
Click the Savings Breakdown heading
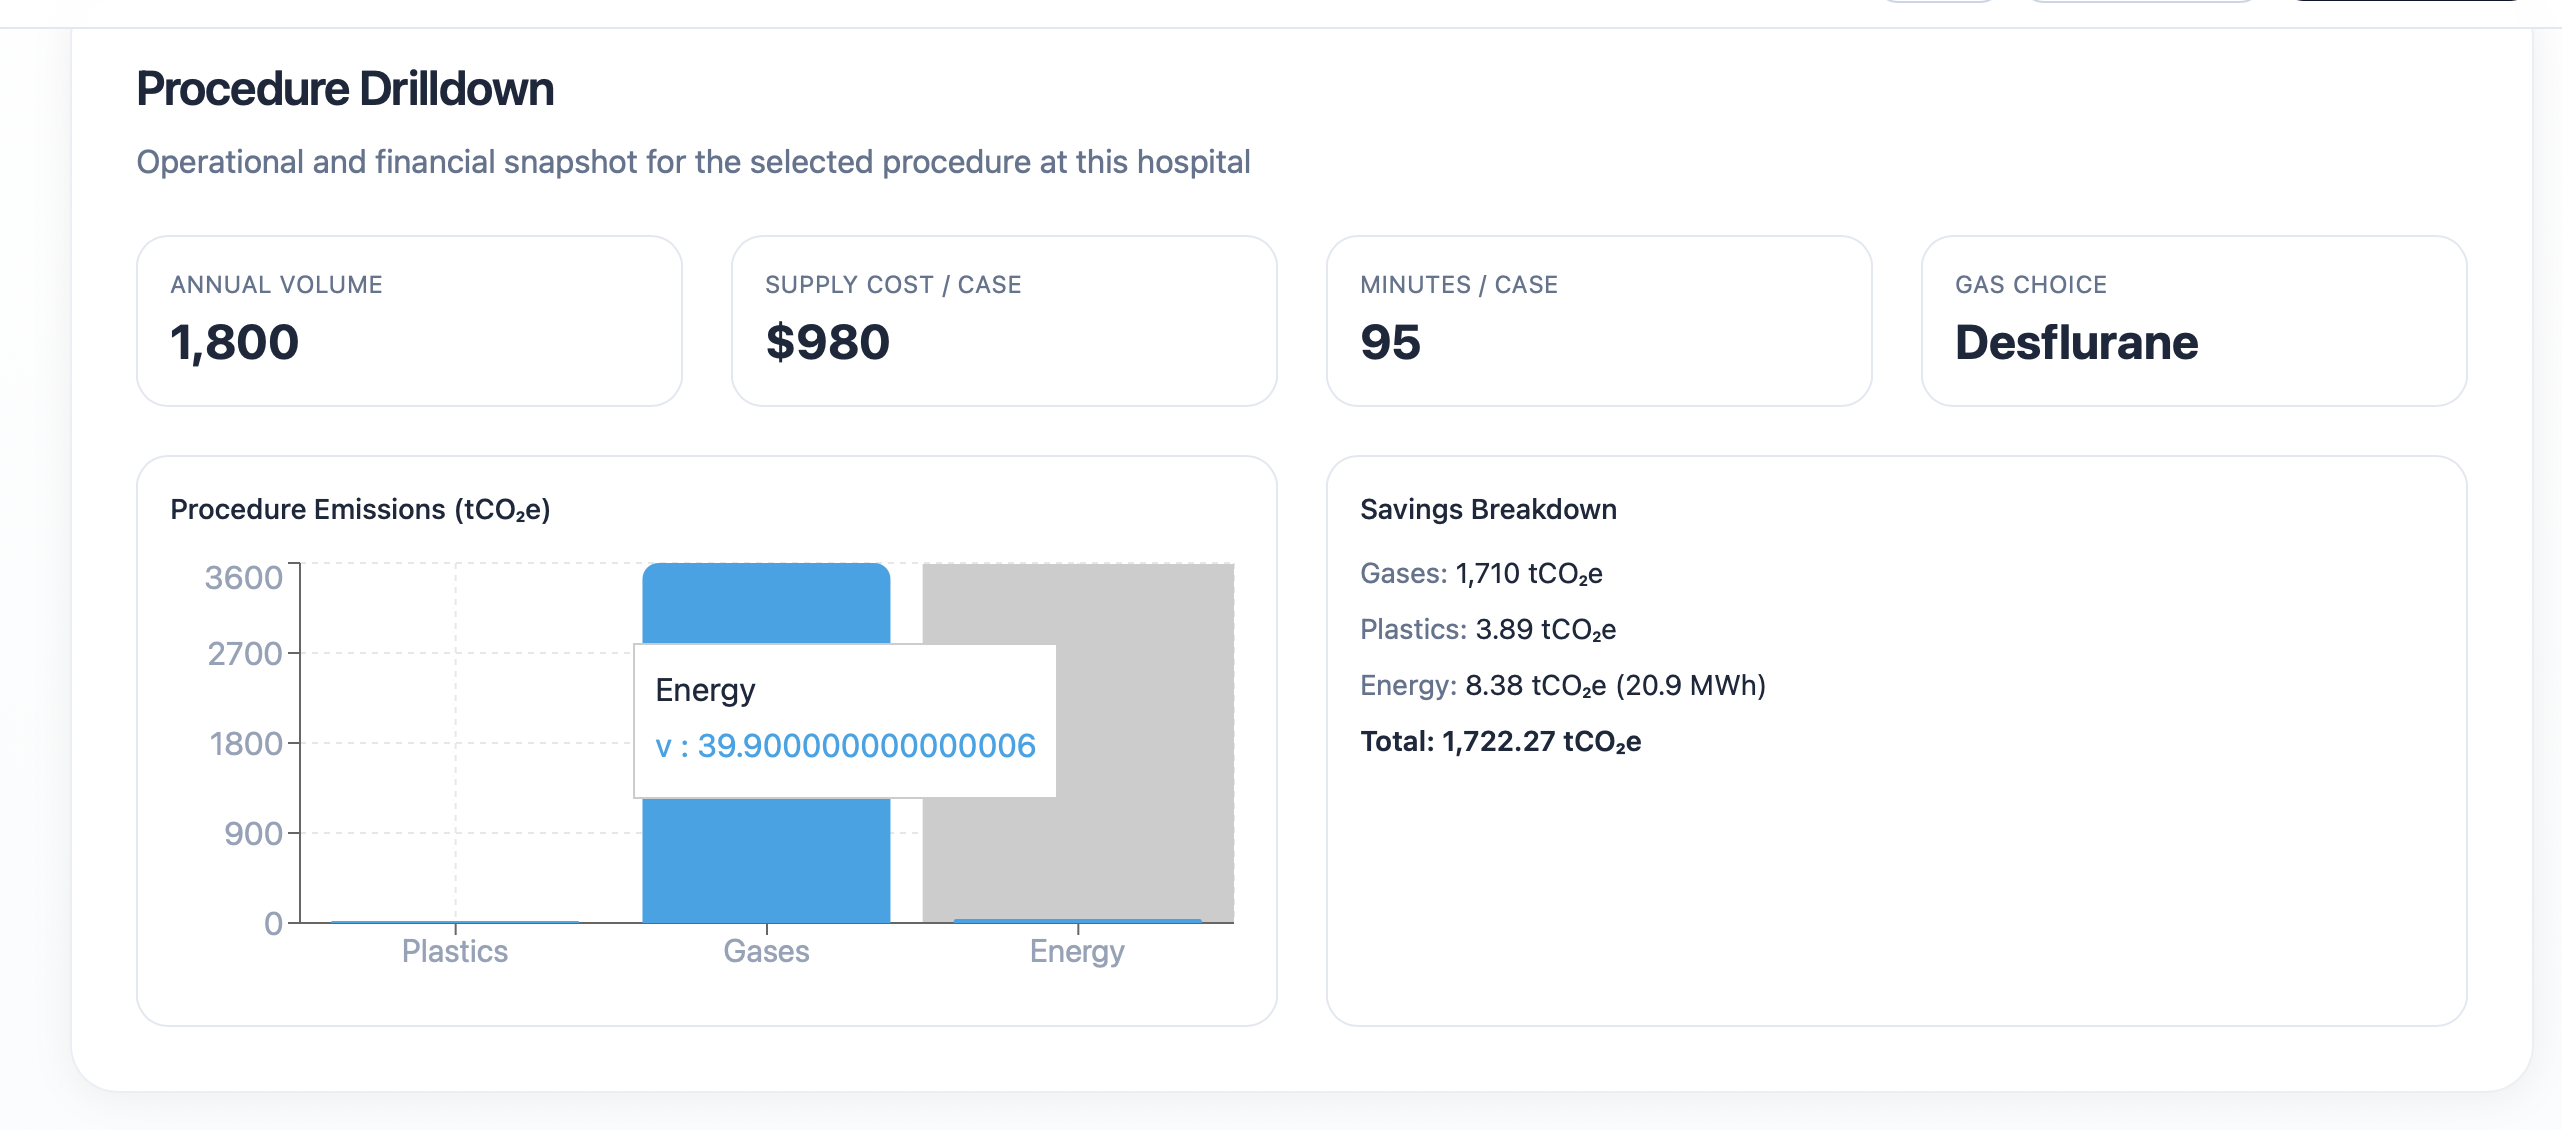coord(1488,510)
